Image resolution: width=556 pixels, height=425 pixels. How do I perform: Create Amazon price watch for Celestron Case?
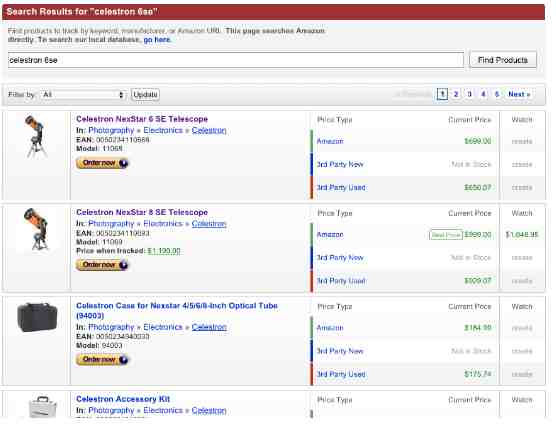(x=522, y=328)
